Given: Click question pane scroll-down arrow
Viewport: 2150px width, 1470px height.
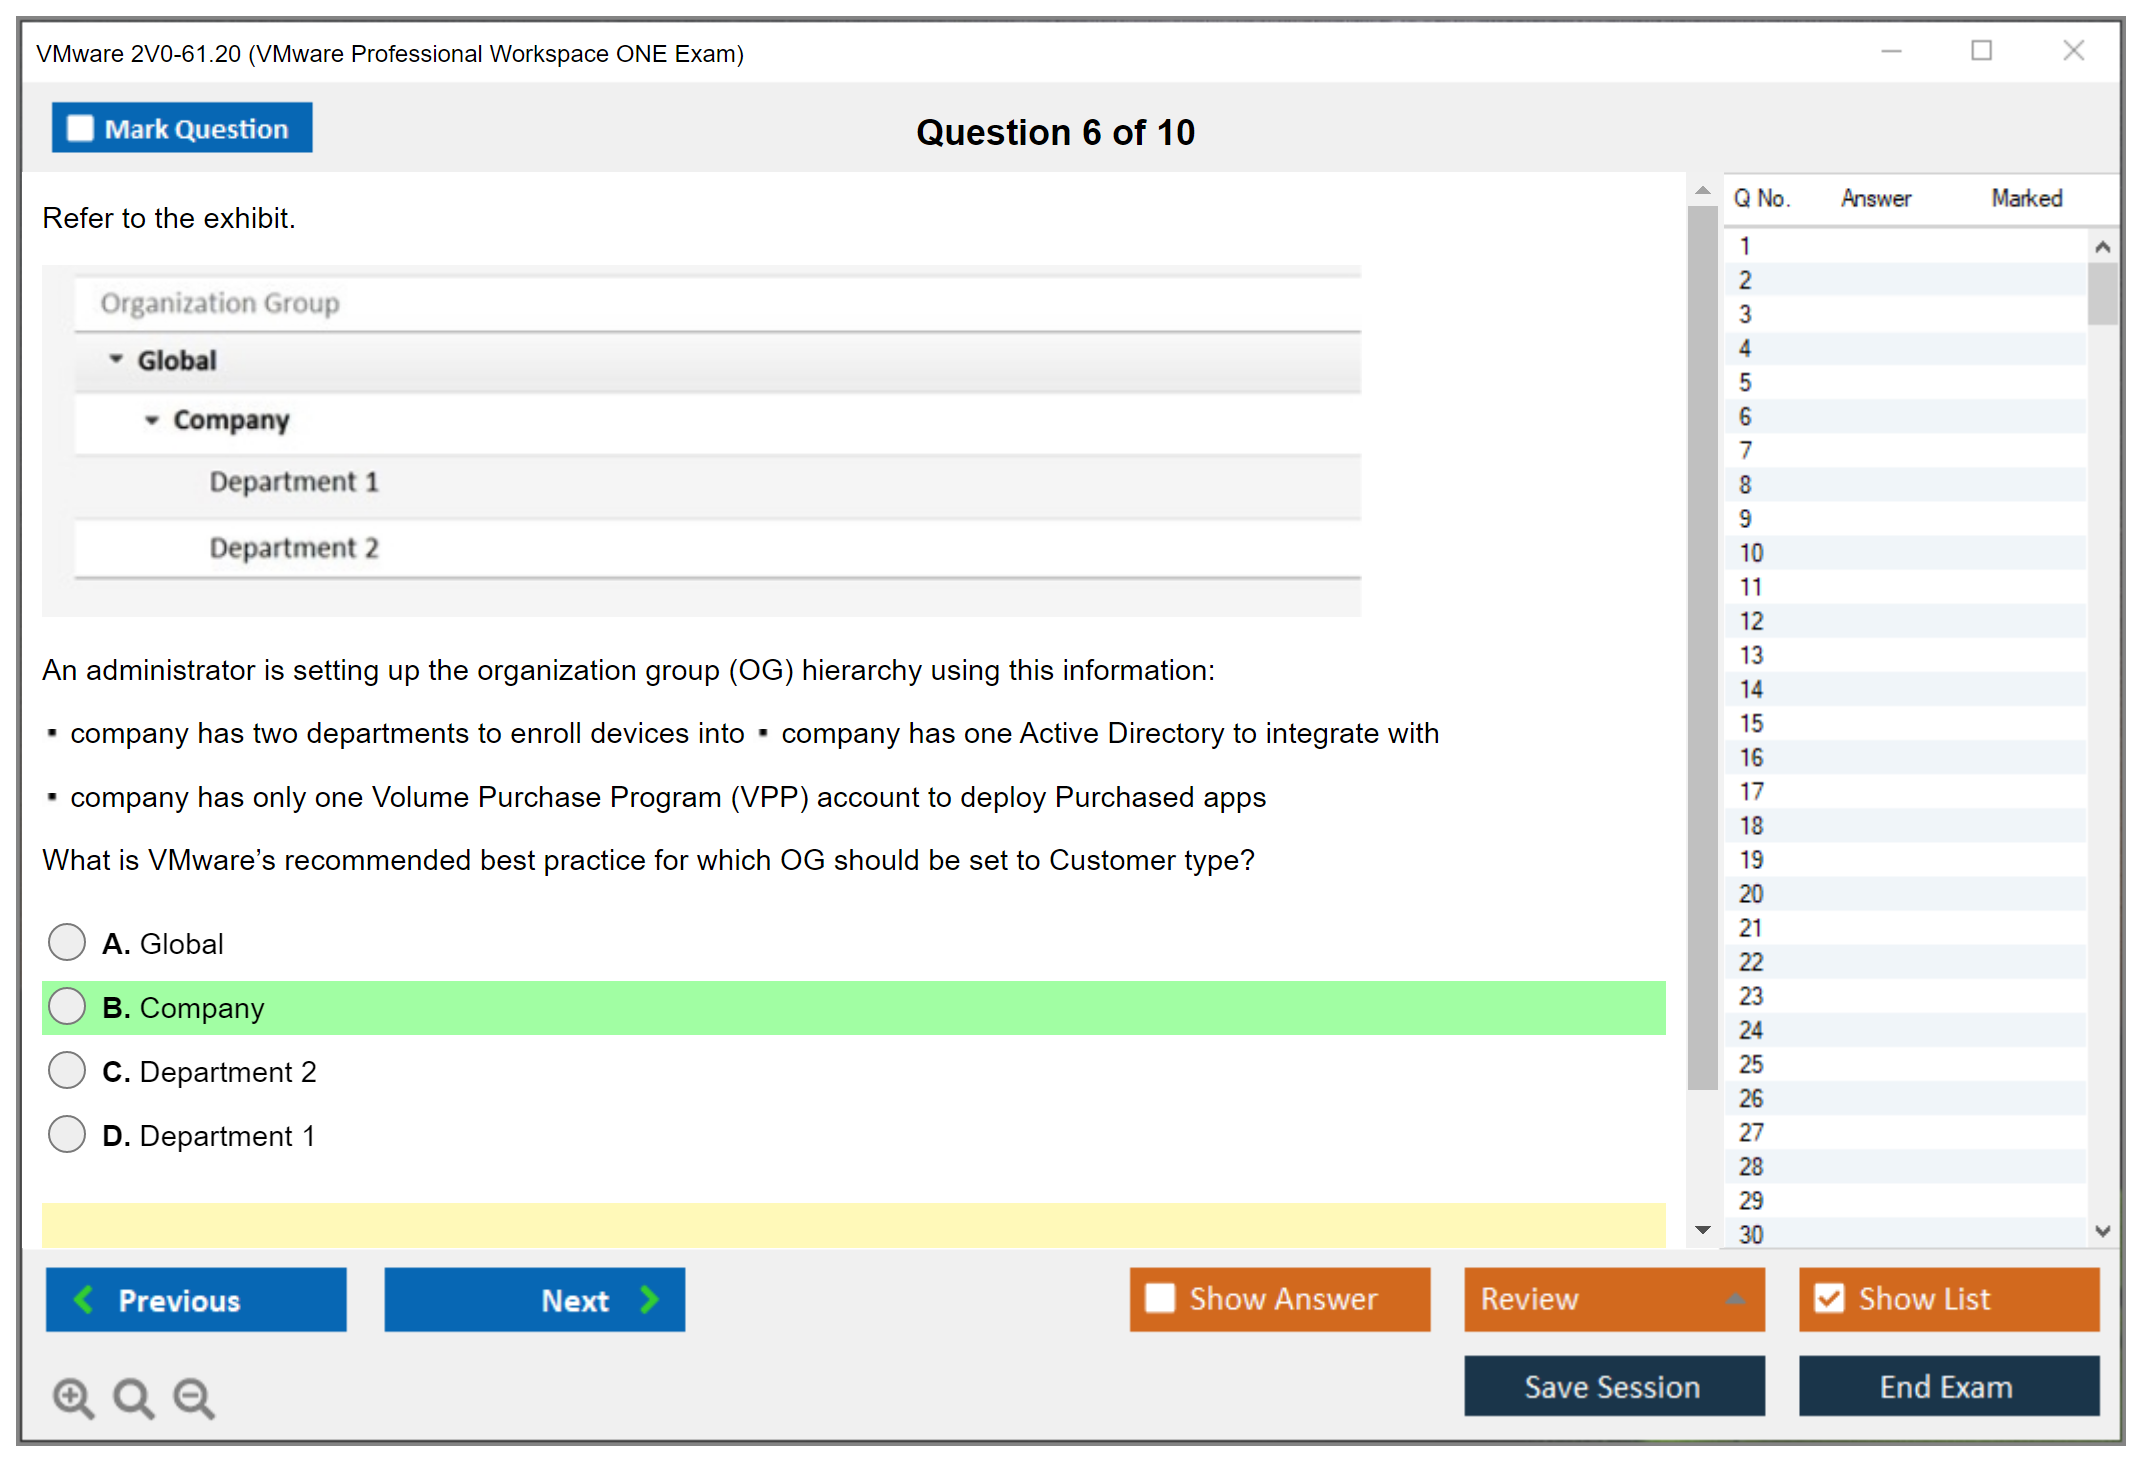Looking at the screenshot, I should tap(1703, 1230).
